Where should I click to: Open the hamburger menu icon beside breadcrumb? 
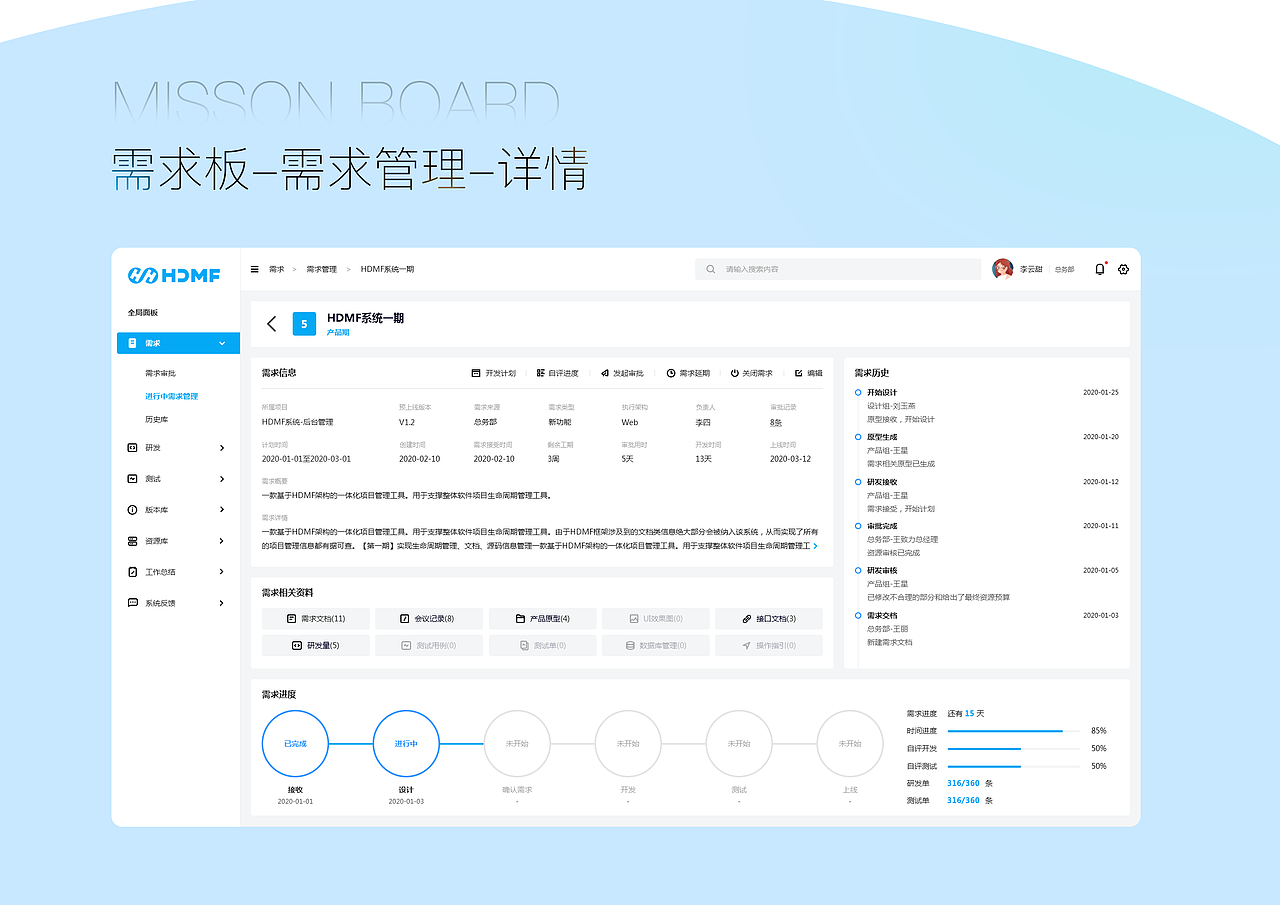(254, 269)
